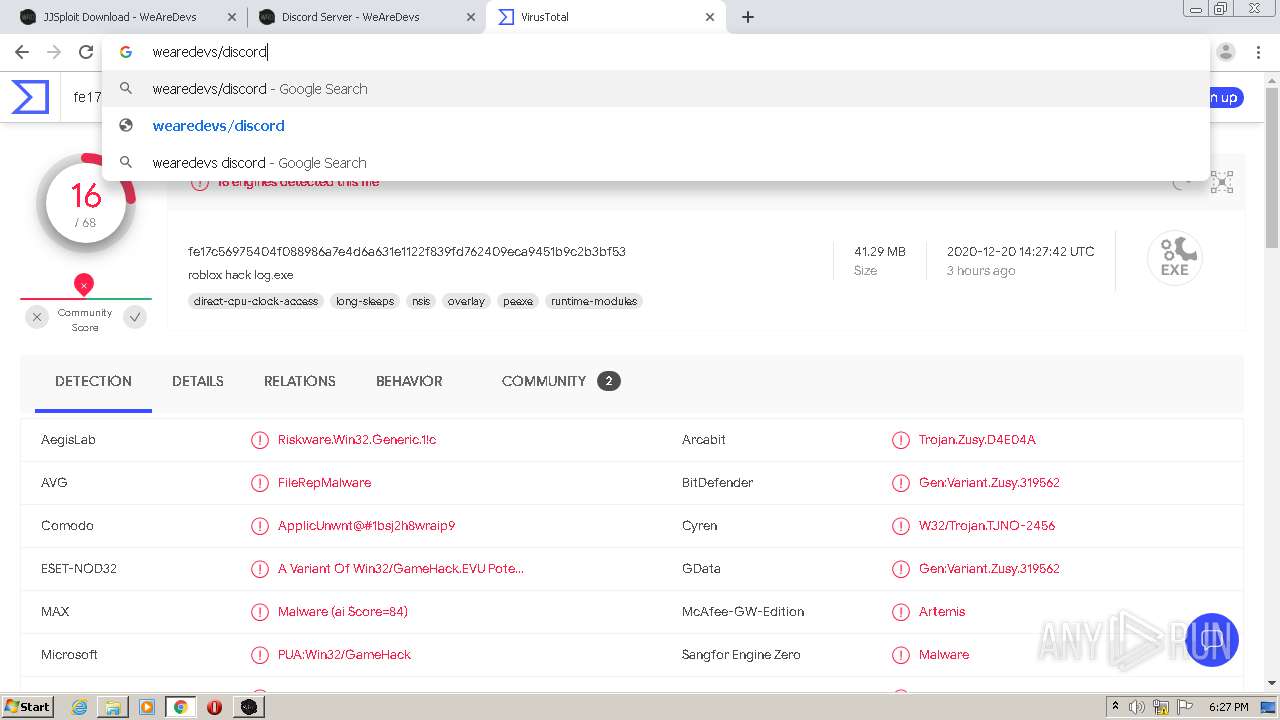Click the Arcabit detection alert icon
The width and height of the screenshot is (1280, 720).
point(901,440)
